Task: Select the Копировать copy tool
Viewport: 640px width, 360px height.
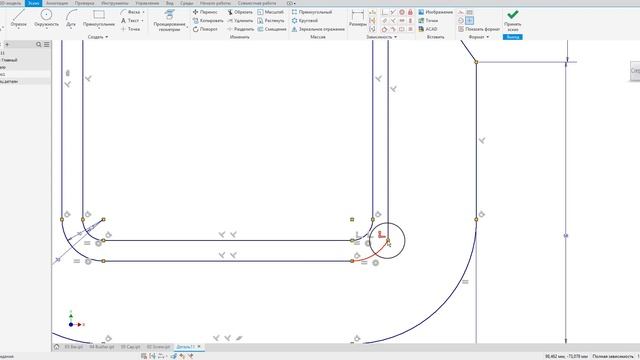Action: [208, 20]
